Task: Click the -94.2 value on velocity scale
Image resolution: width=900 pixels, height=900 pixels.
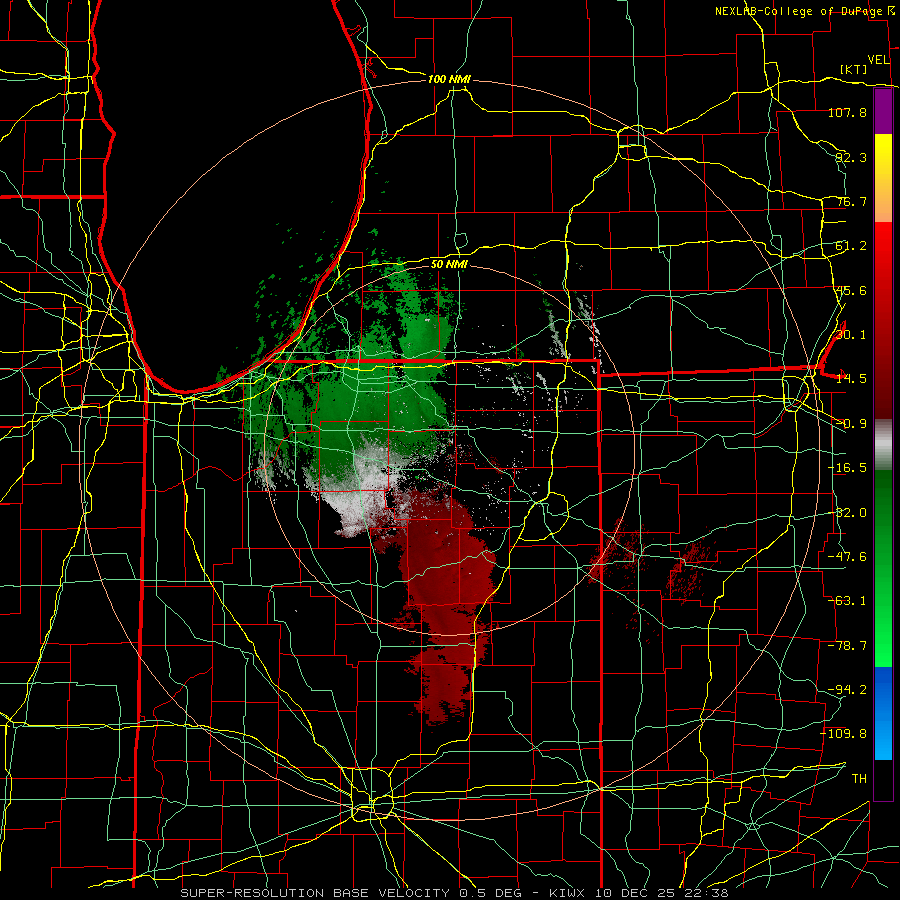Action: pyautogui.click(x=847, y=690)
